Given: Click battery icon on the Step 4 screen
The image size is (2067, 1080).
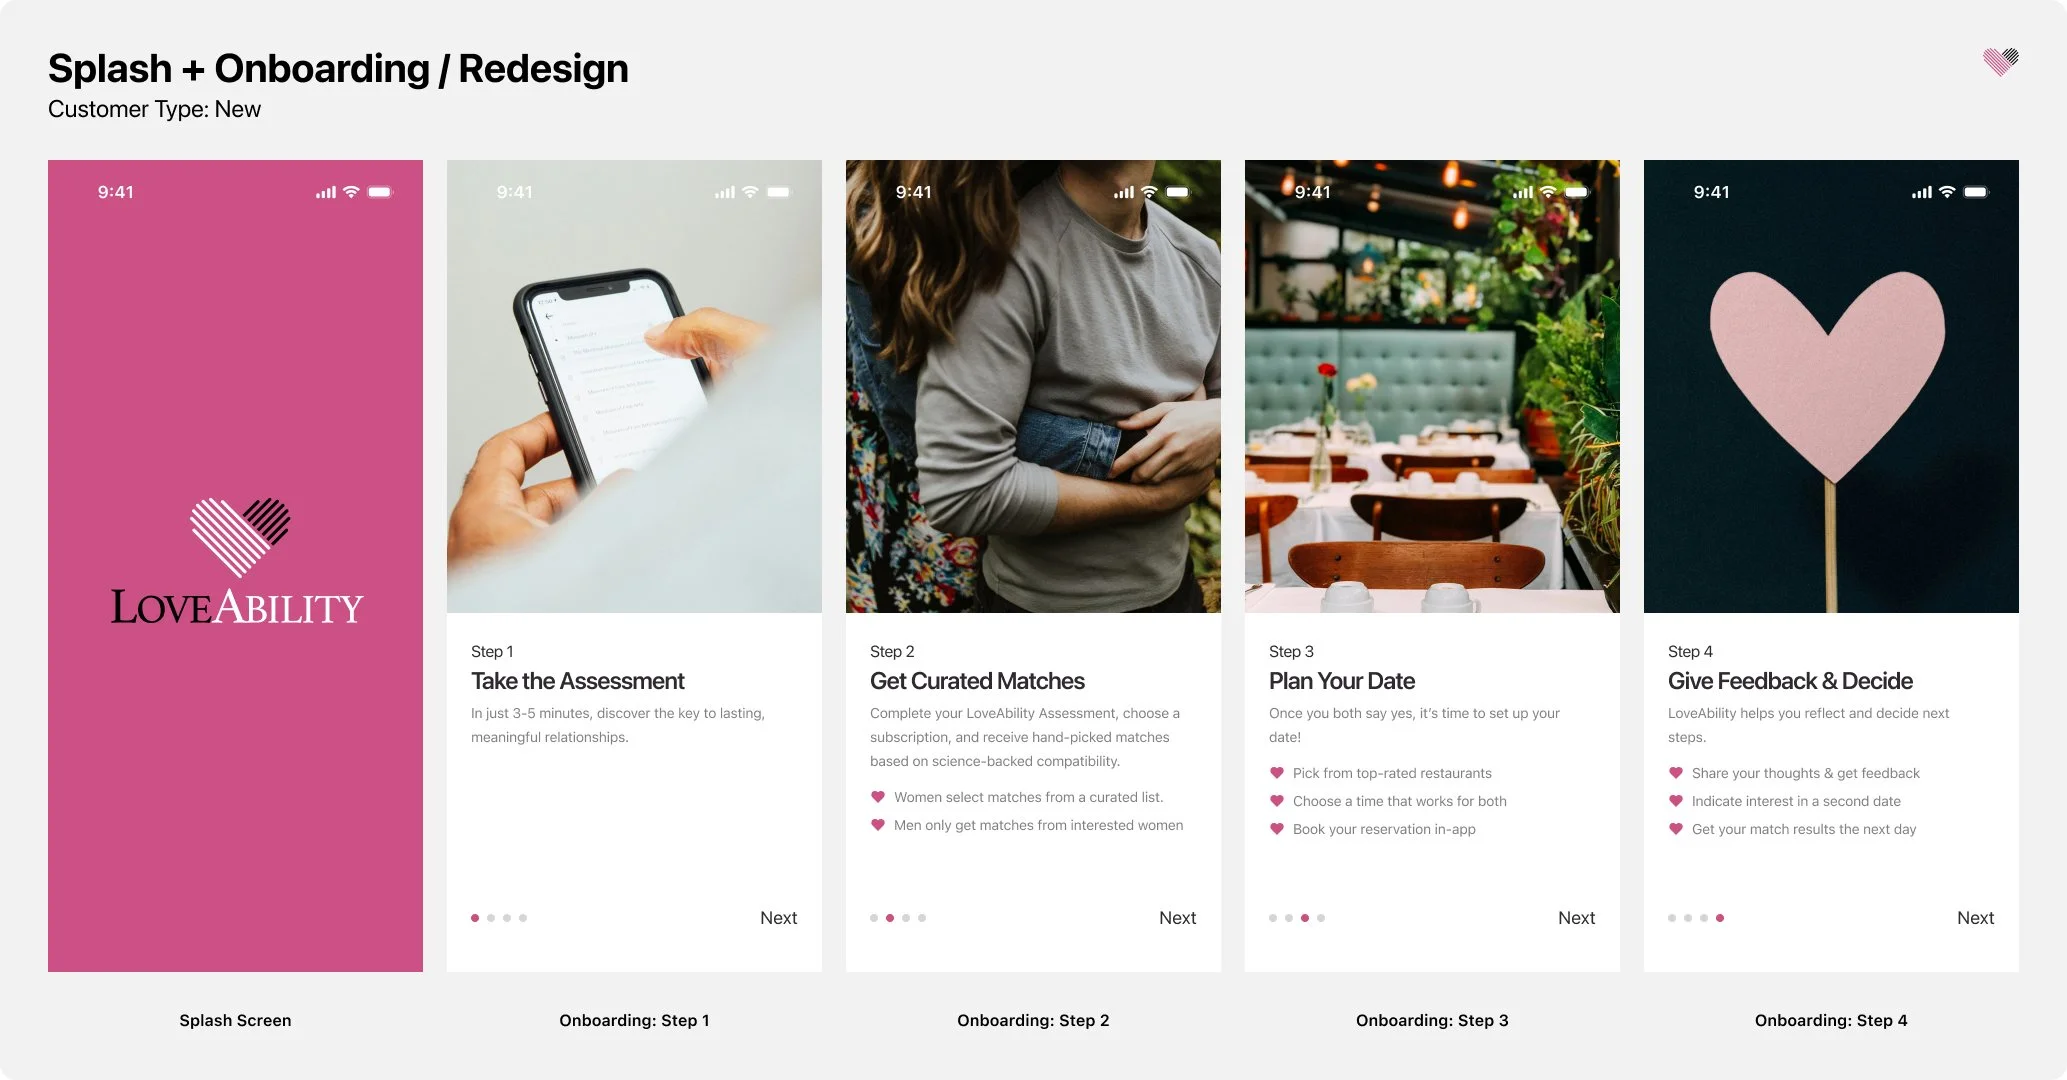Looking at the screenshot, I should coord(1976,192).
